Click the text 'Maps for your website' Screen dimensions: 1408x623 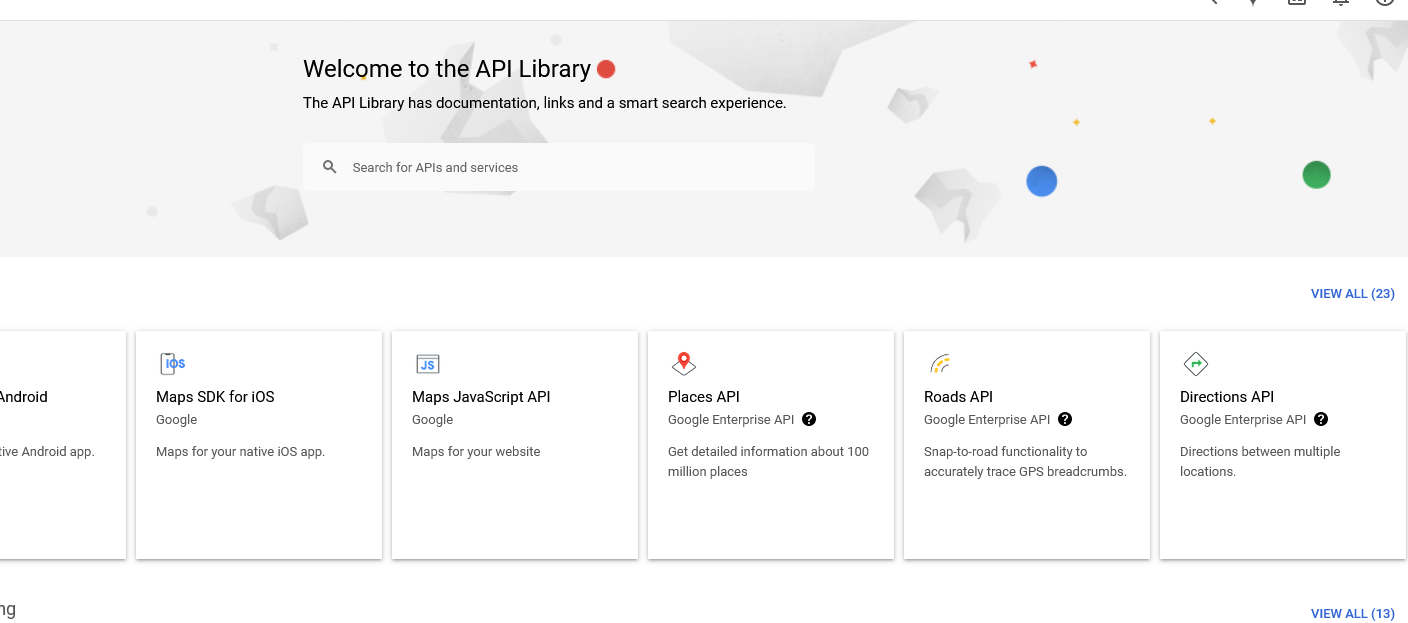click(476, 452)
